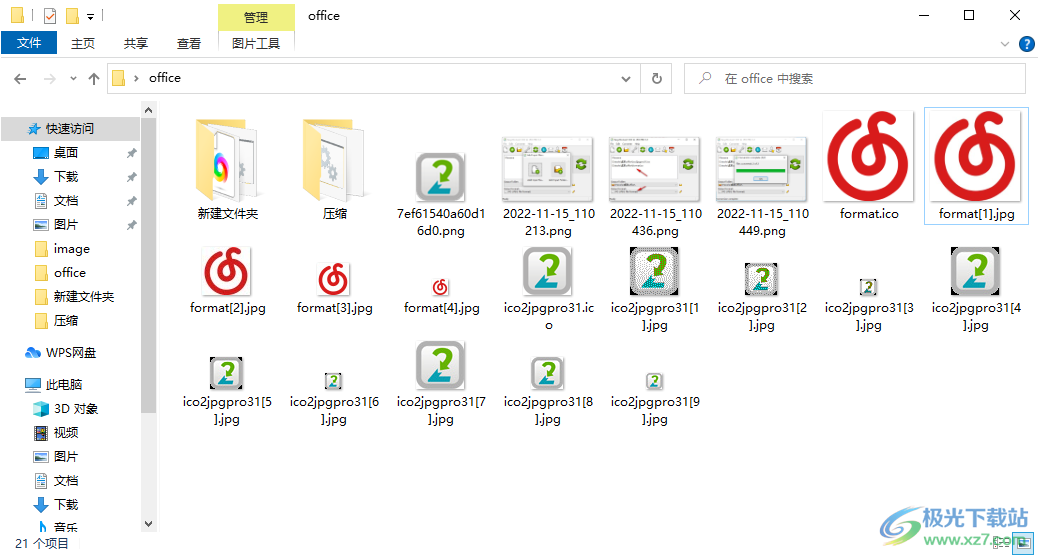This screenshot has width=1039, height=556.
Task: Open the recent locations dropdown arrow
Action: coord(73,79)
